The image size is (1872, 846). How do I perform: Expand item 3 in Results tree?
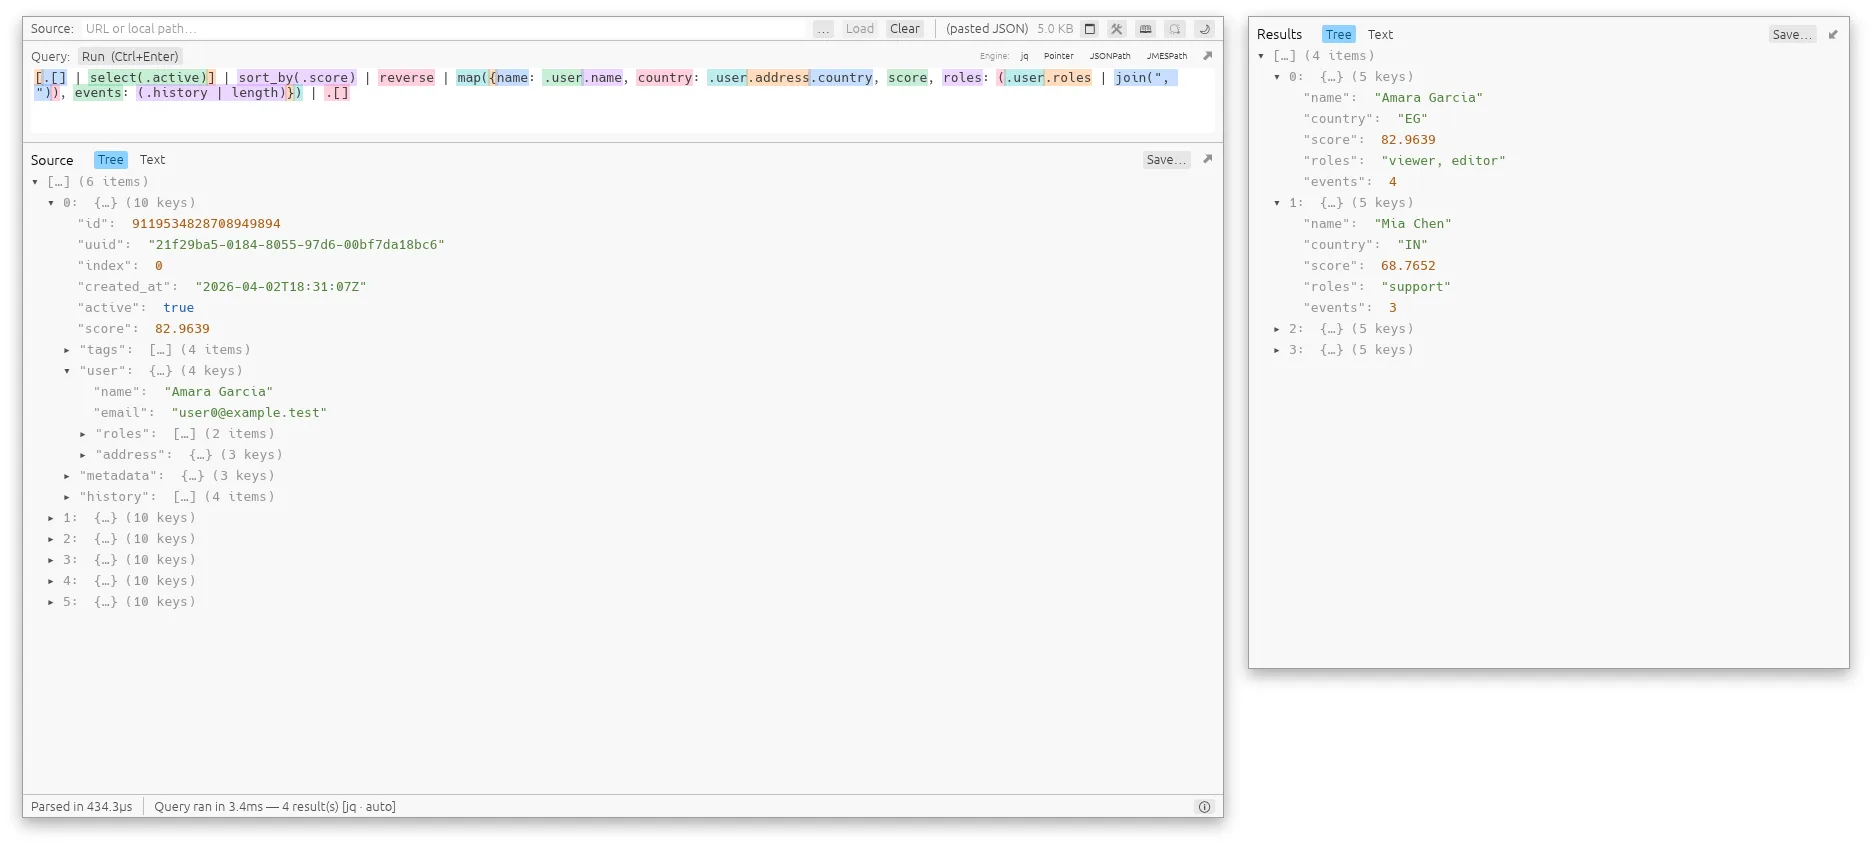coord(1277,350)
